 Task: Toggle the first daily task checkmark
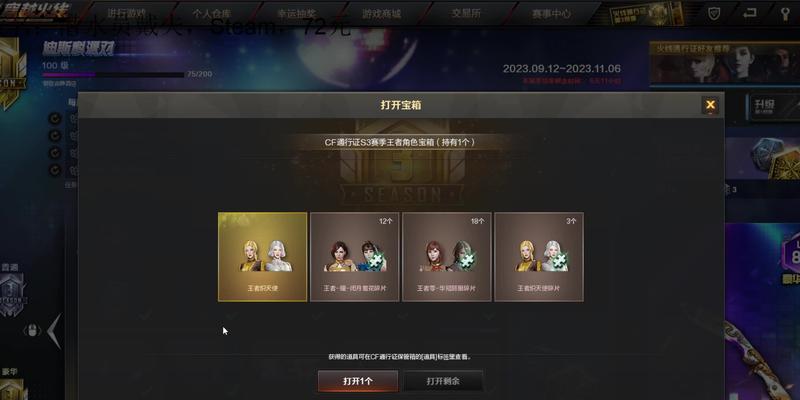[55, 119]
